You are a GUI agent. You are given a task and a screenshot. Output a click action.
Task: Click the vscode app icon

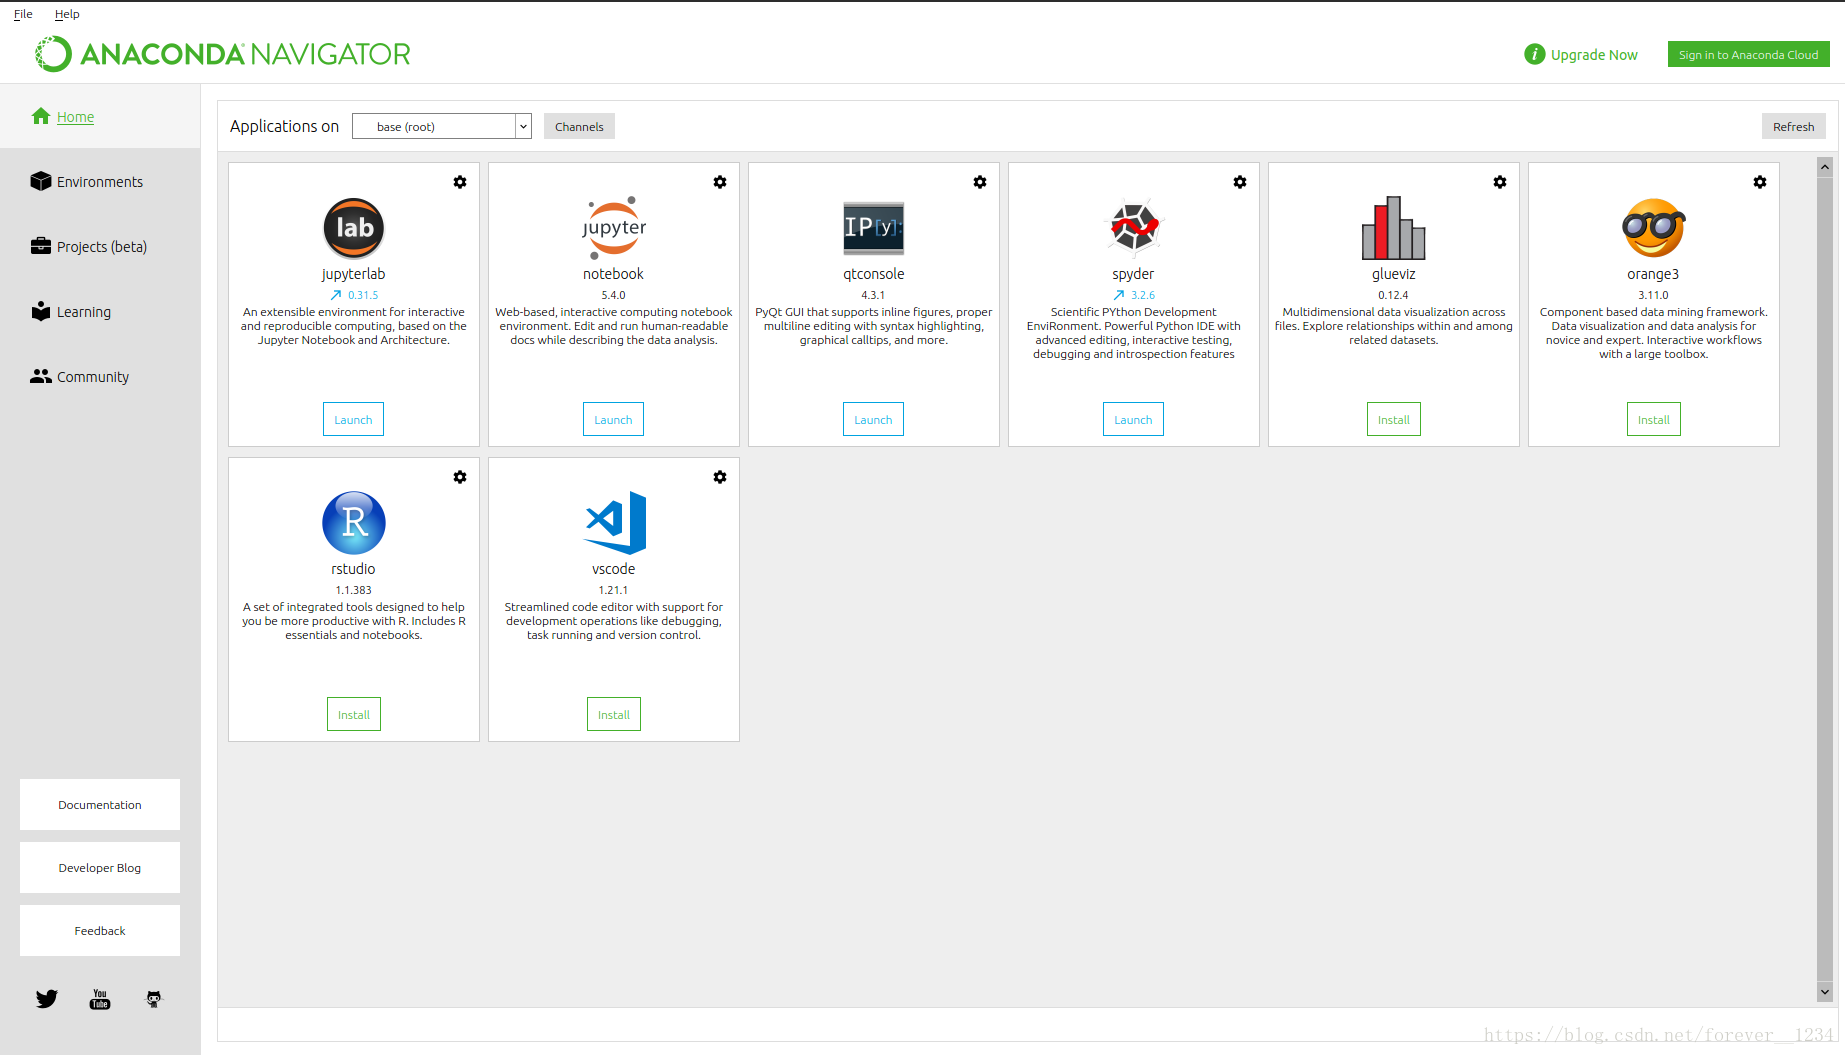(x=614, y=523)
